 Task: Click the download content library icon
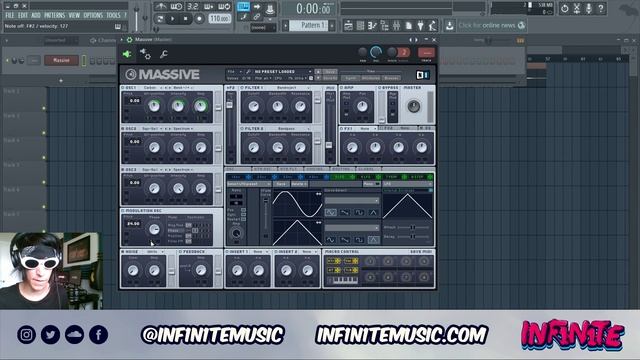[x=449, y=26]
